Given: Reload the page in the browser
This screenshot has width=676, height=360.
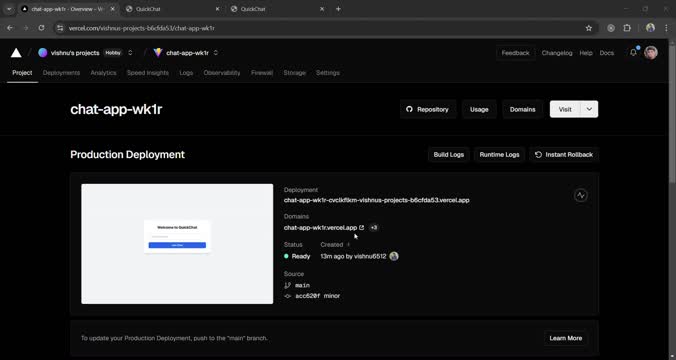Looking at the screenshot, I should [x=41, y=28].
